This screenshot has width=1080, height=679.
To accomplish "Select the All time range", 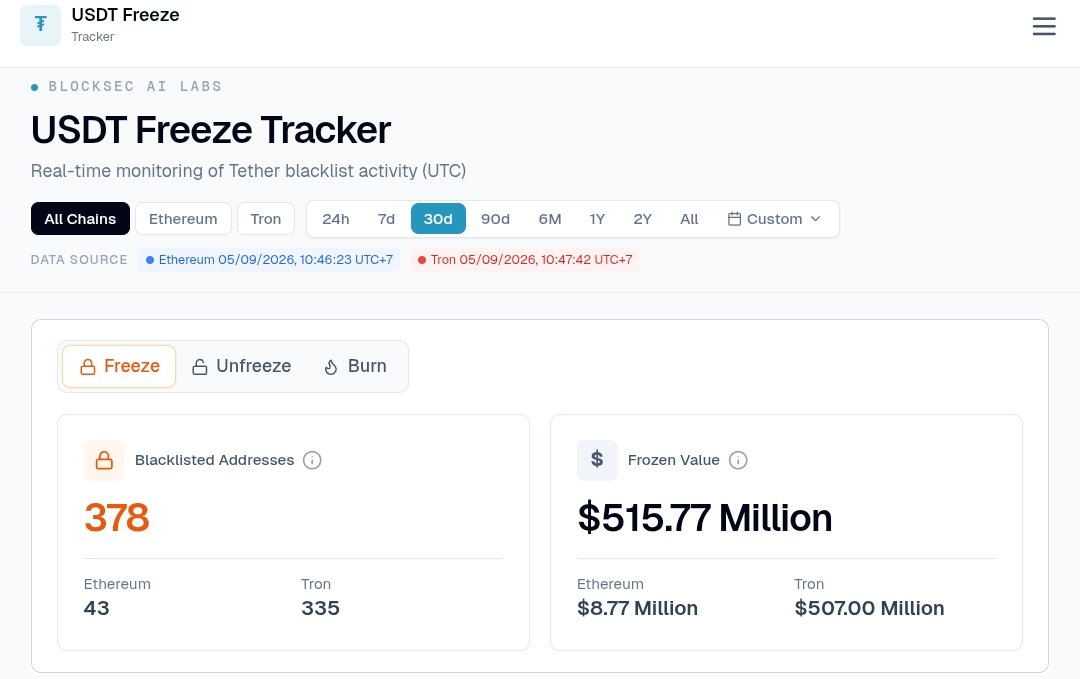I will [689, 219].
